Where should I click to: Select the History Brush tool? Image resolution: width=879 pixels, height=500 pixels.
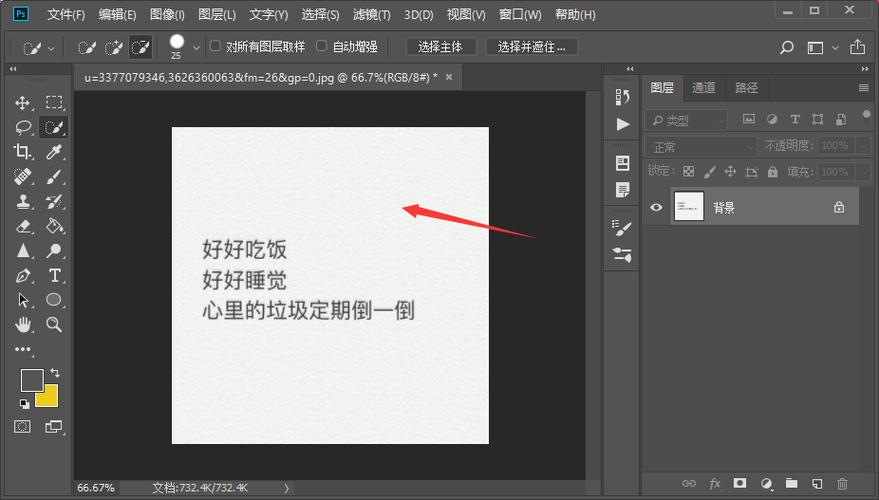pos(54,201)
